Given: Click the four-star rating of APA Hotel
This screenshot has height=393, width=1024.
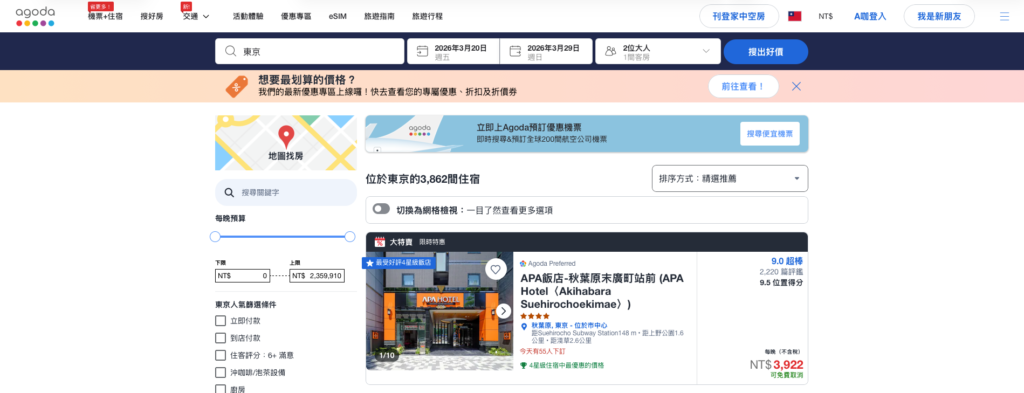Looking at the screenshot, I should click(534, 316).
